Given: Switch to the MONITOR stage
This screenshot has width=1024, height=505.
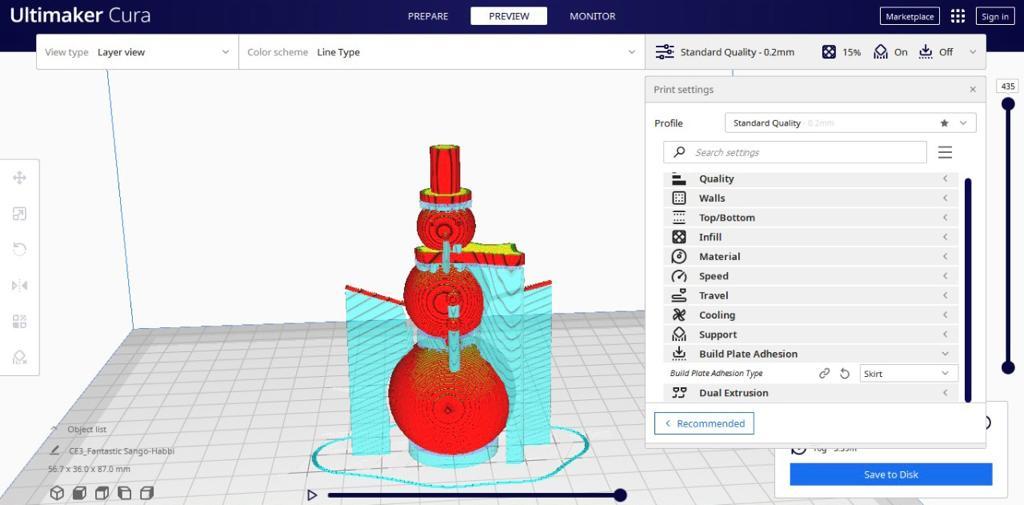Looking at the screenshot, I should pyautogui.click(x=592, y=16).
